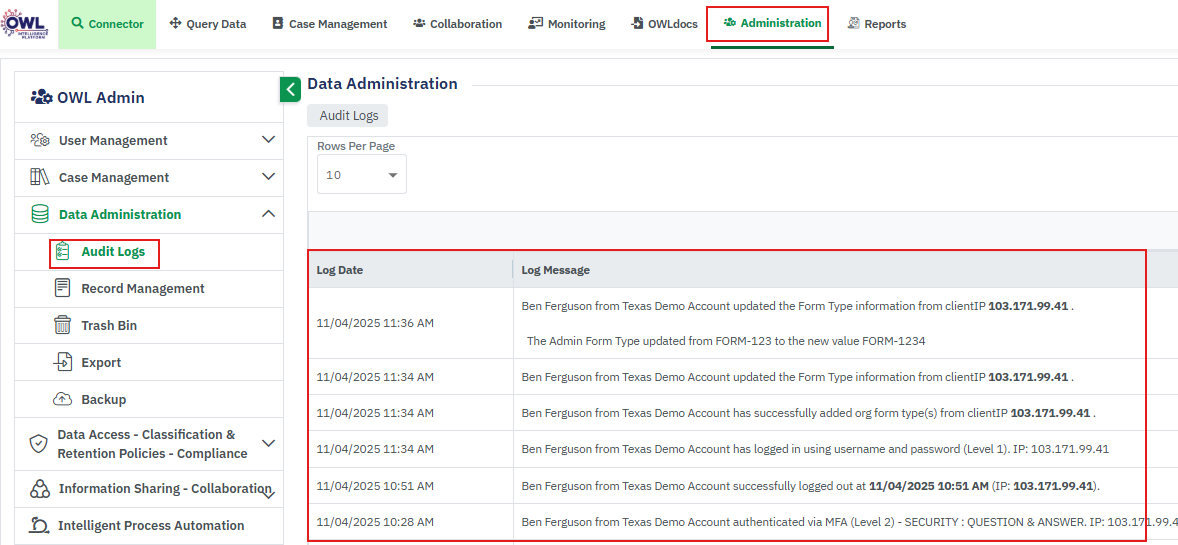Sort by the Log Date column header
Viewport: 1178px width, 545px height.
pos(340,270)
